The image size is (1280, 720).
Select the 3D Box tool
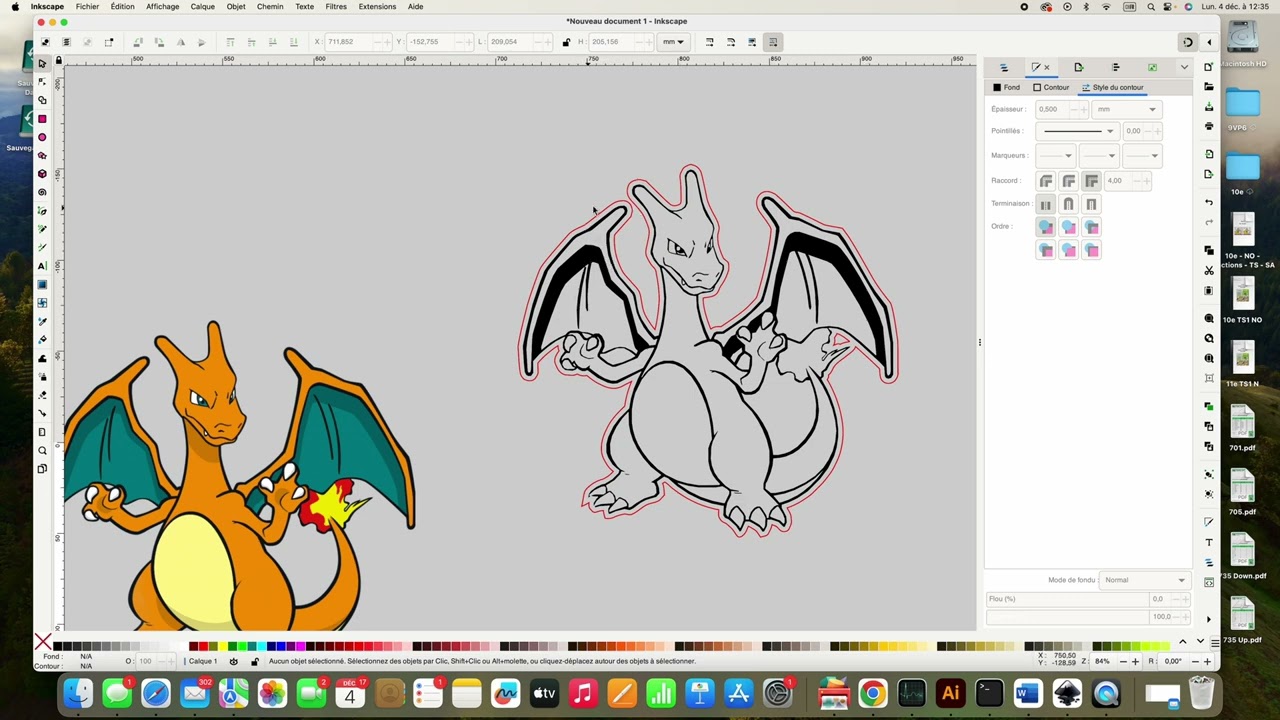(42, 174)
